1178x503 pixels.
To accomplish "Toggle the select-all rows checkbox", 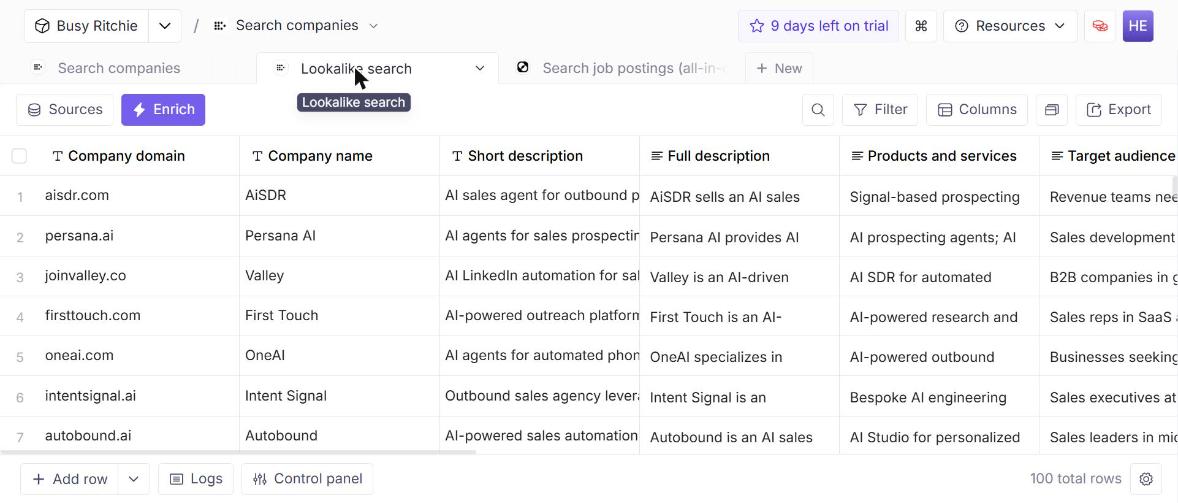I will coord(19,156).
